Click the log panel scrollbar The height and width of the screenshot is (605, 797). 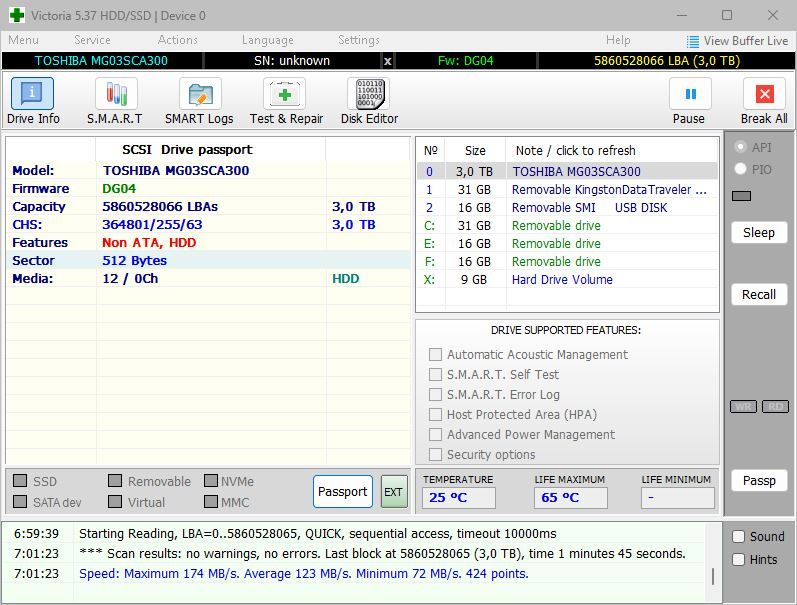point(713,576)
